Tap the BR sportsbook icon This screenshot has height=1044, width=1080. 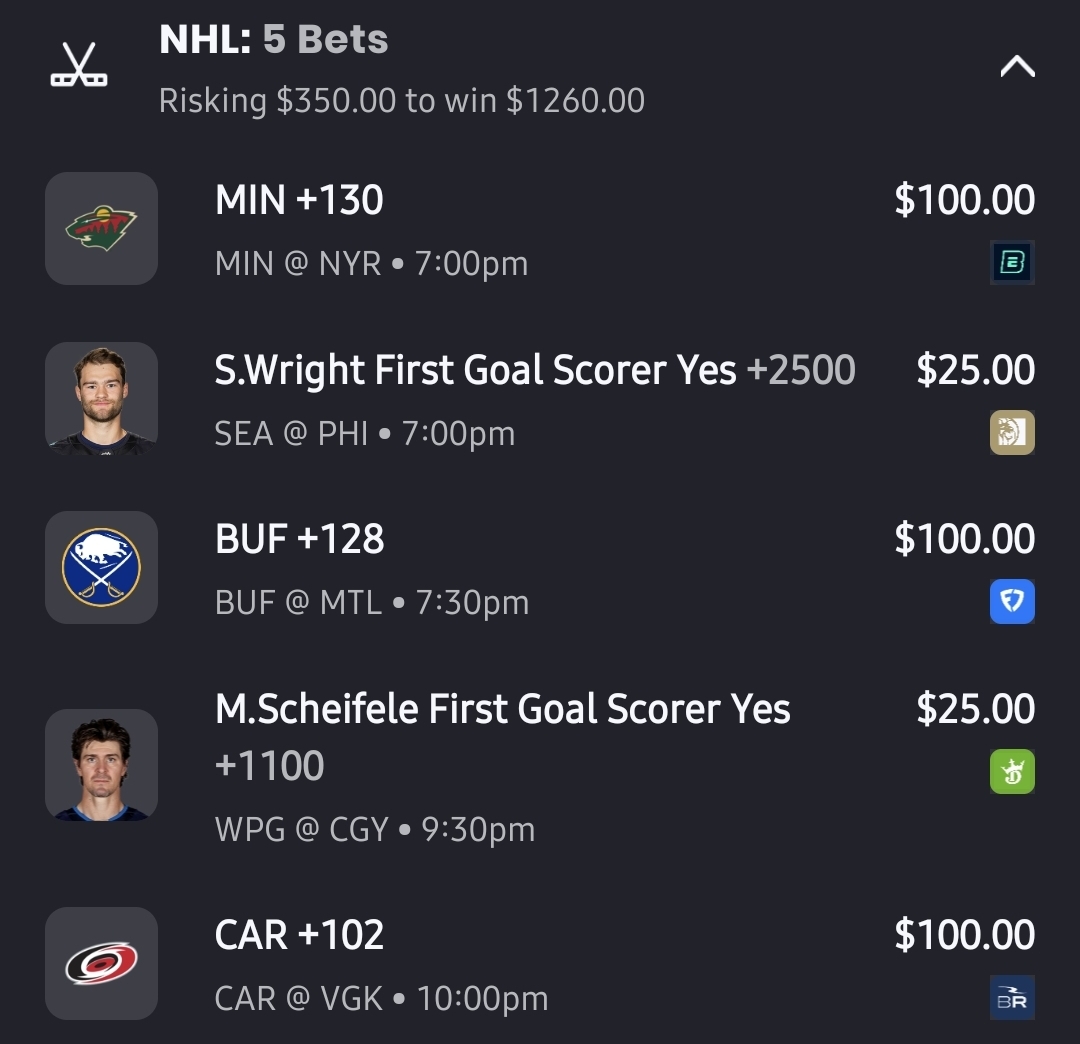[x=1012, y=998]
